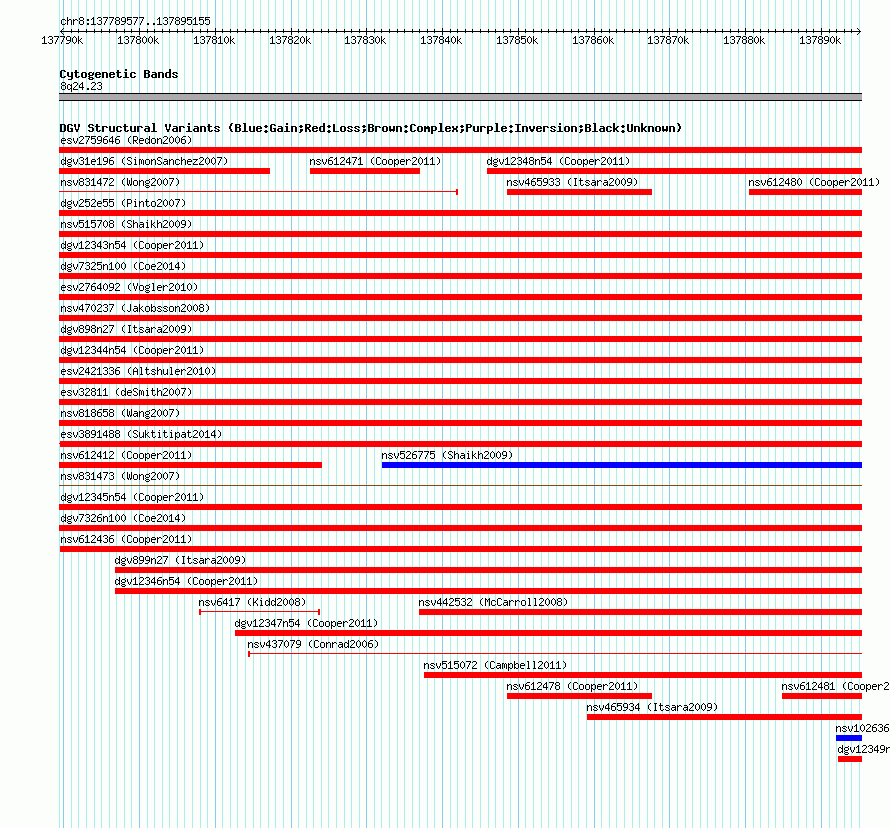Select the nsv612436 (Cooper2011) variant
This screenshot has width=890, height=828.
pyautogui.click(x=126, y=539)
